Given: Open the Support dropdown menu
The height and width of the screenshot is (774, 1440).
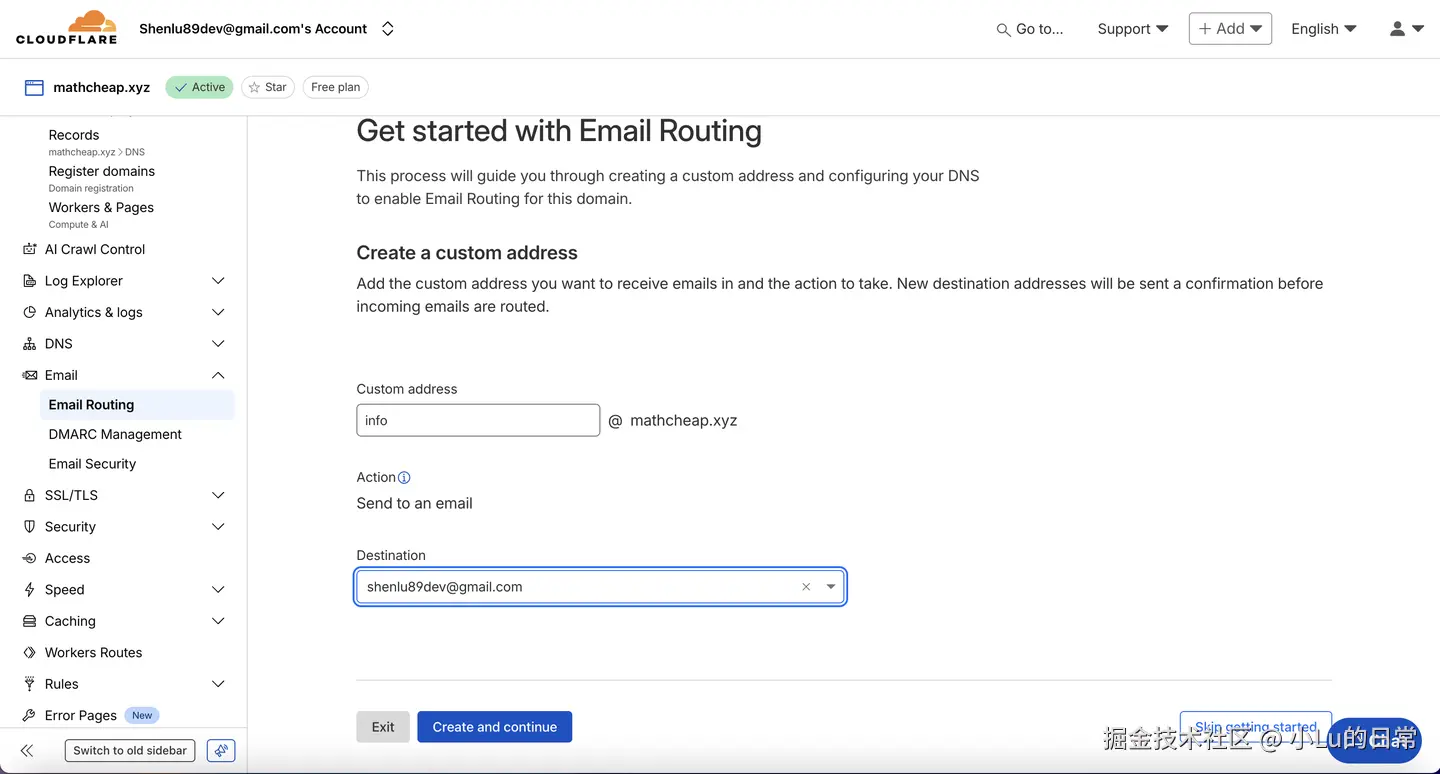Looking at the screenshot, I should 1132,29.
